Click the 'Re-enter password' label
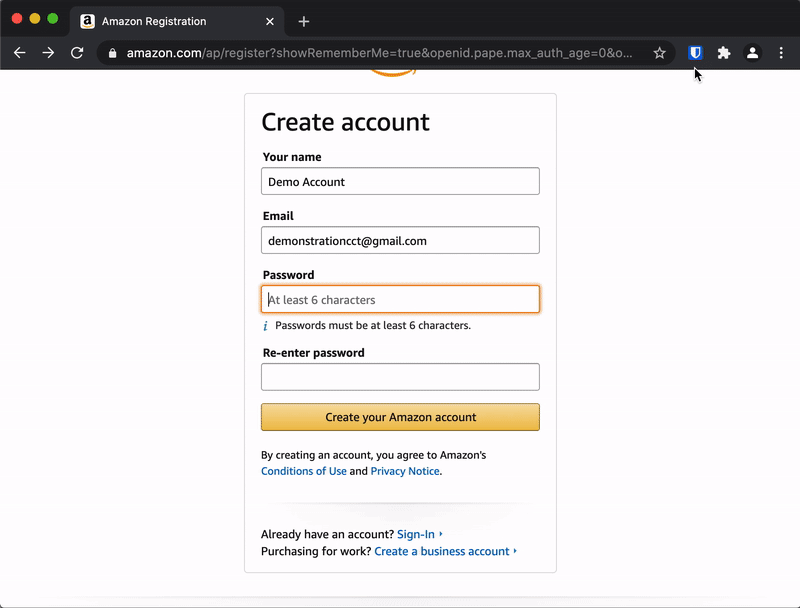 [313, 353]
